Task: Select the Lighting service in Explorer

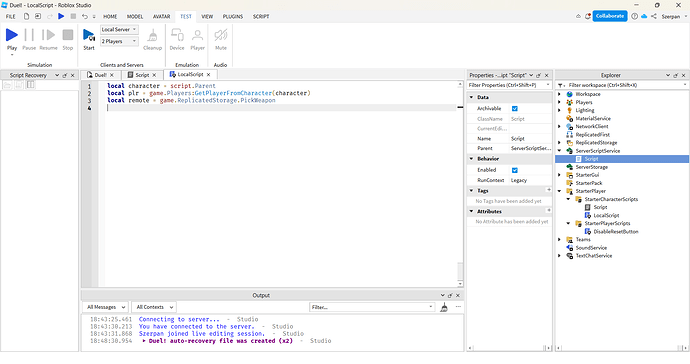Action: pyautogui.click(x=584, y=110)
